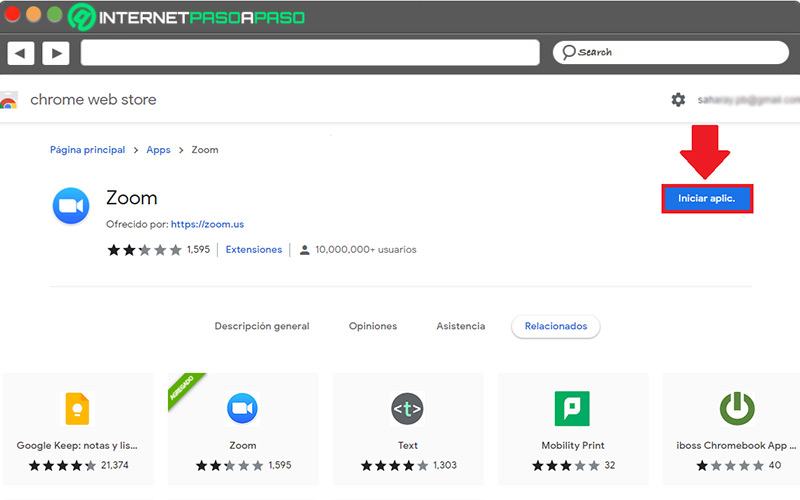This screenshot has height=500, width=800.
Task: Switch to Descripción general tab
Action: pos(262,326)
